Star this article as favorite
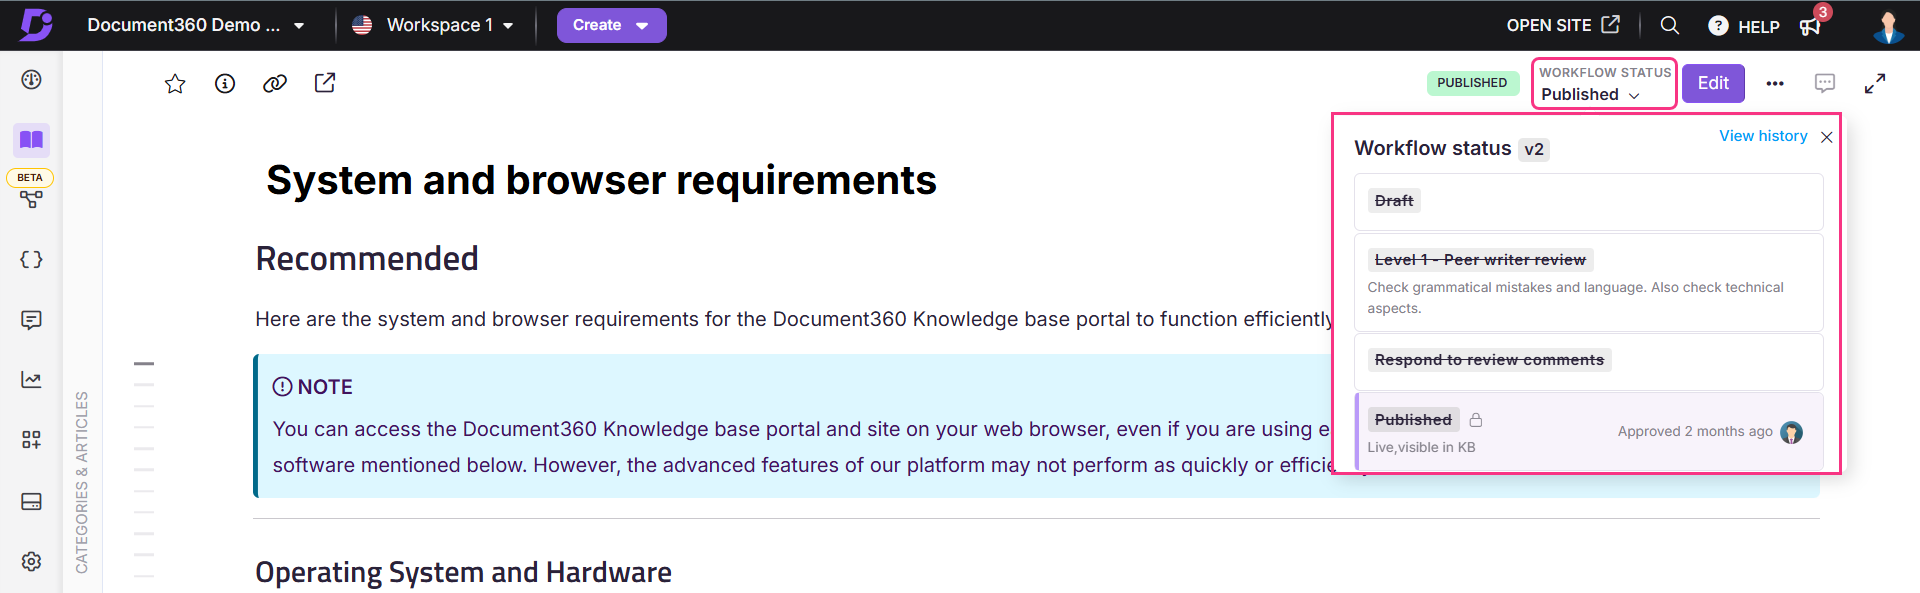Viewport: 1920px width, 593px height. pos(175,84)
